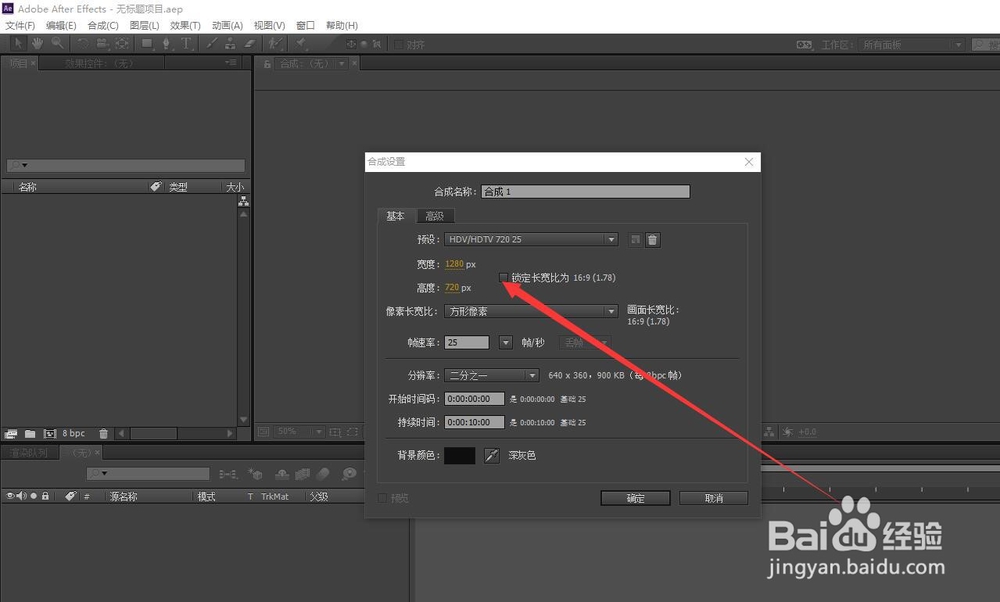Toggle the lock aspect ratio checkbox
Image resolution: width=1000 pixels, height=602 pixels.
(x=504, y=277)
